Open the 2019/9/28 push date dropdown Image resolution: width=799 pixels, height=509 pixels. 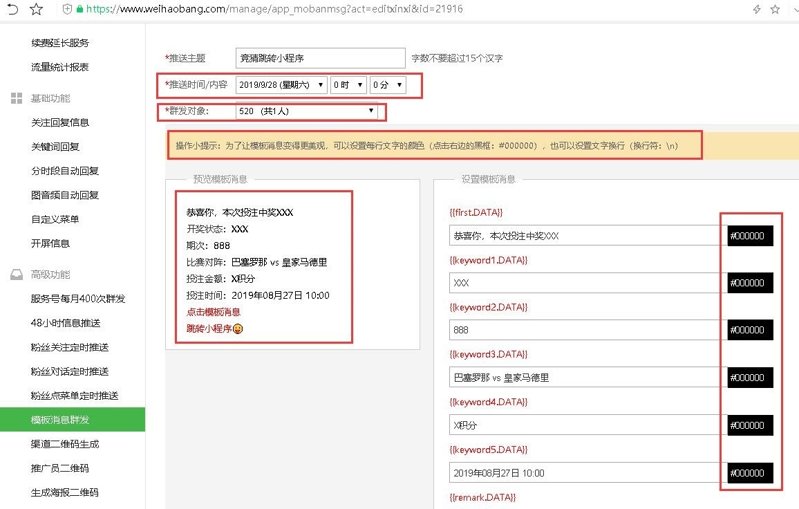pyautogui.click(x=281, y=85)
